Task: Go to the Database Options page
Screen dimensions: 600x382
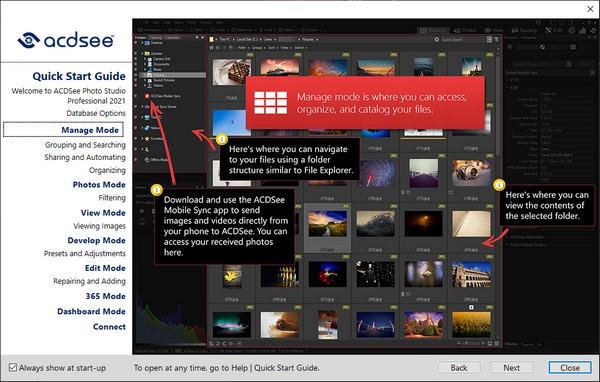Action: (x=96, y=113)
